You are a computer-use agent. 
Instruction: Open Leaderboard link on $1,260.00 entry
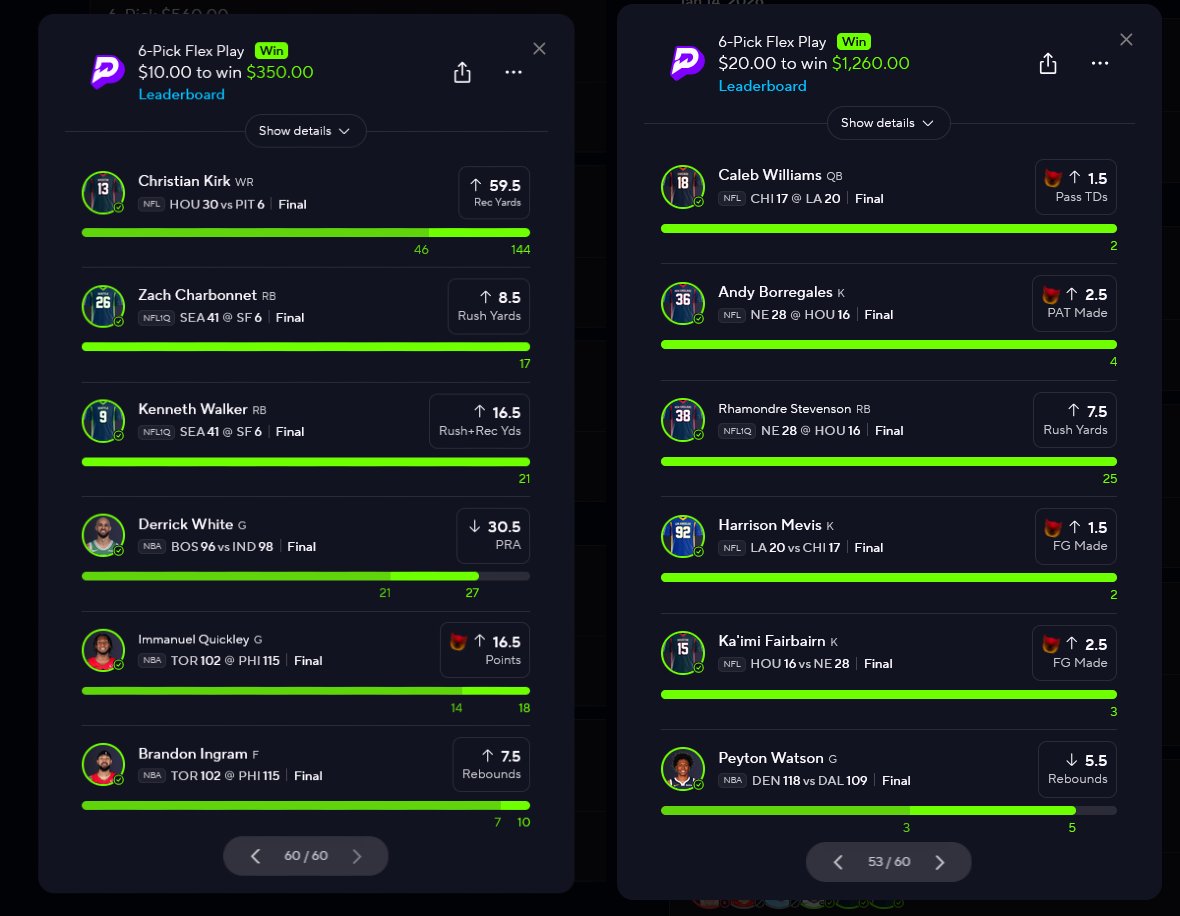762,86
